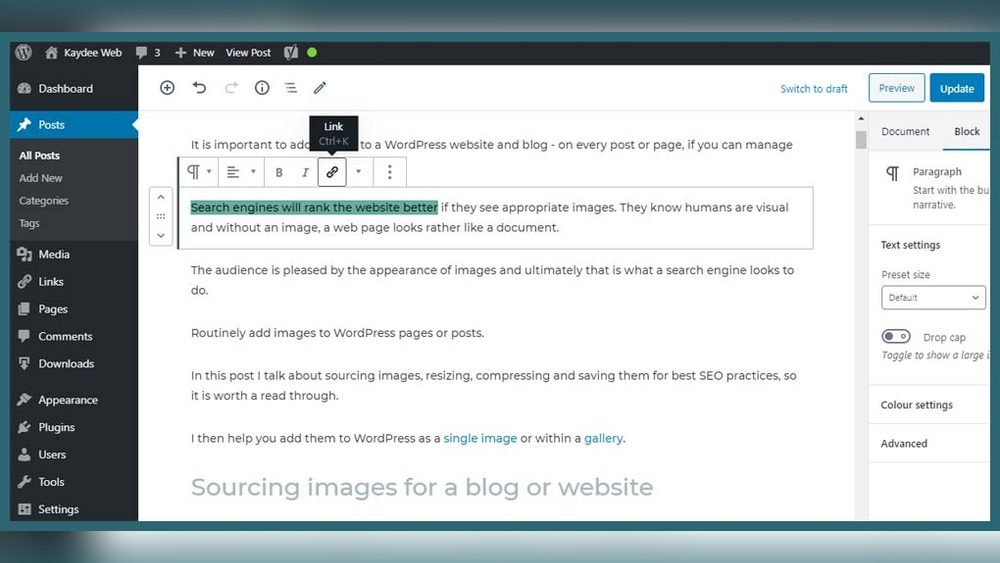Open Pages in sidebar
The height and width of the screenshot is (563, 1000).
click(73, 309)
